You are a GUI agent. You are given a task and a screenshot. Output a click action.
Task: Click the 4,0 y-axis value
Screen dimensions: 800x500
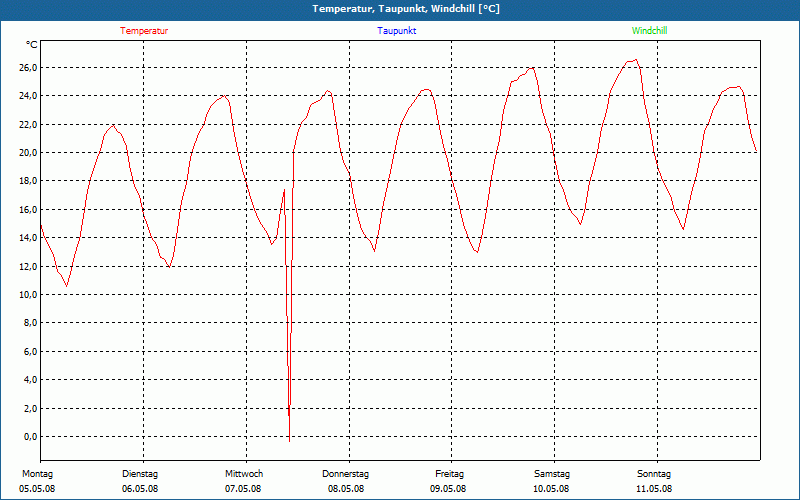[x=30, y=380]
